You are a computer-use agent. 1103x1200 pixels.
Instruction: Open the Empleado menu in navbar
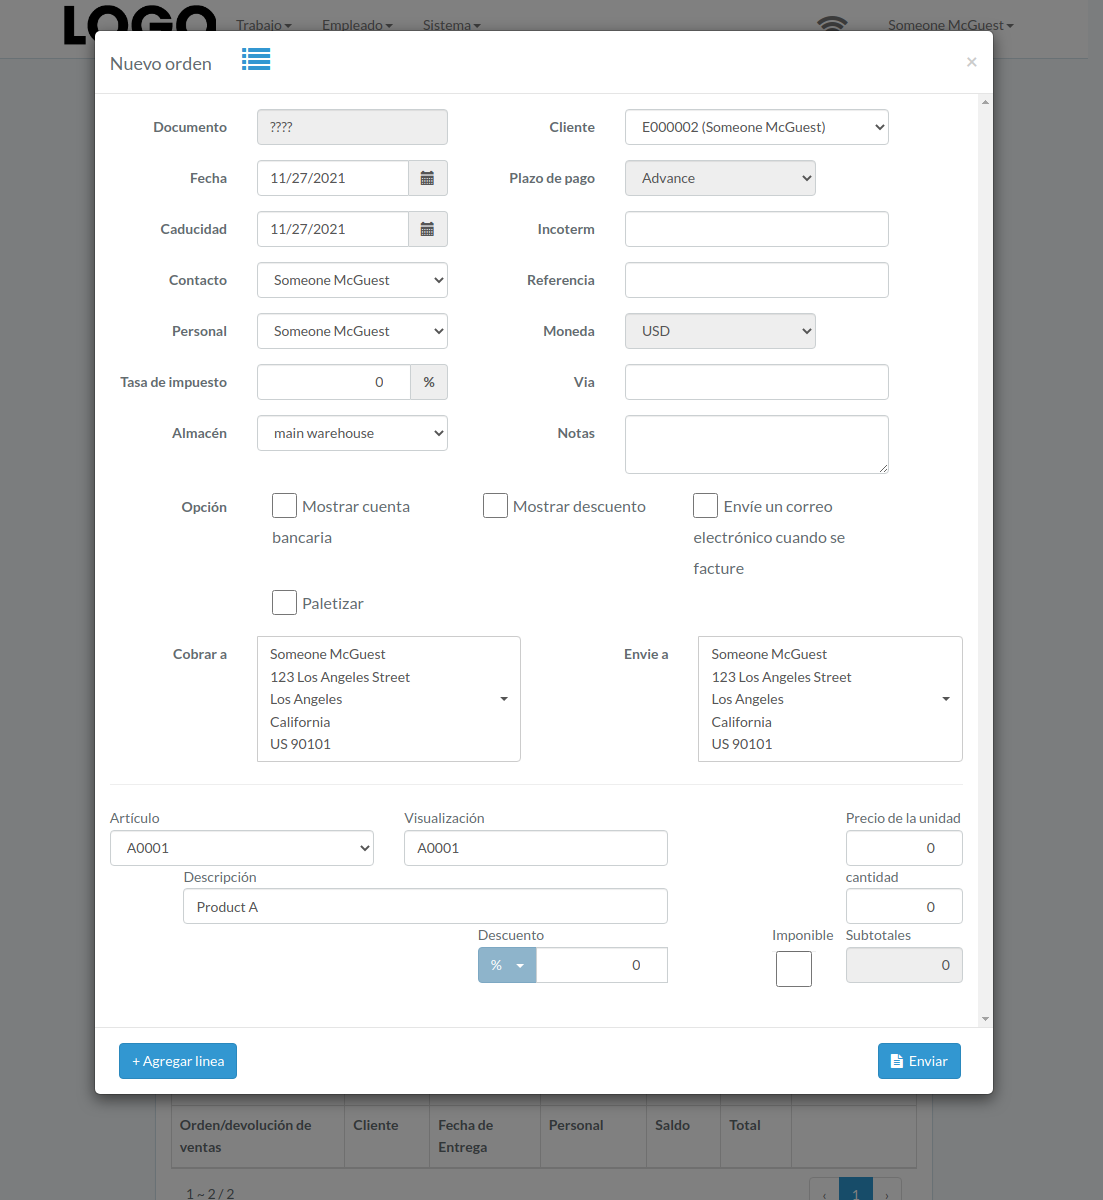coord(357,25)
